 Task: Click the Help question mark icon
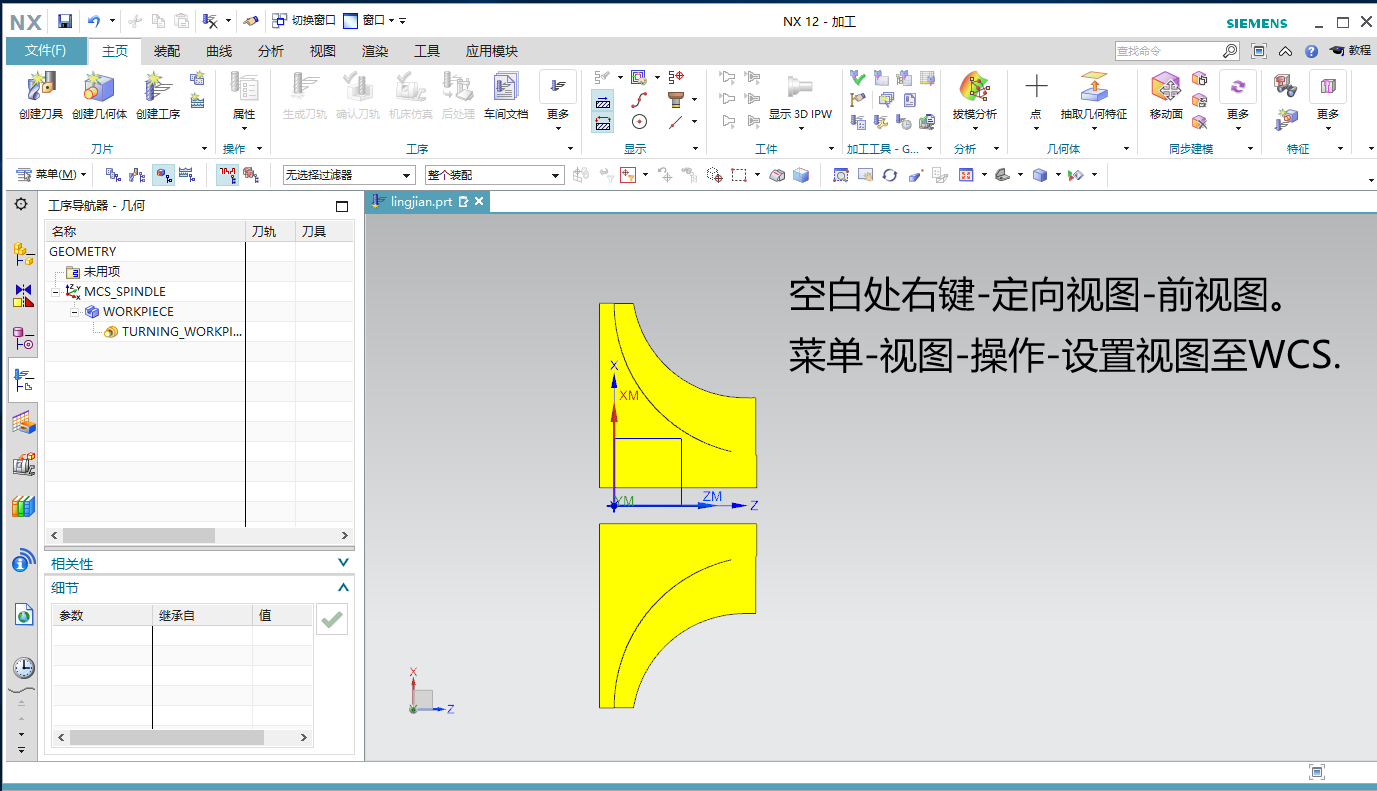point(1311,51)
